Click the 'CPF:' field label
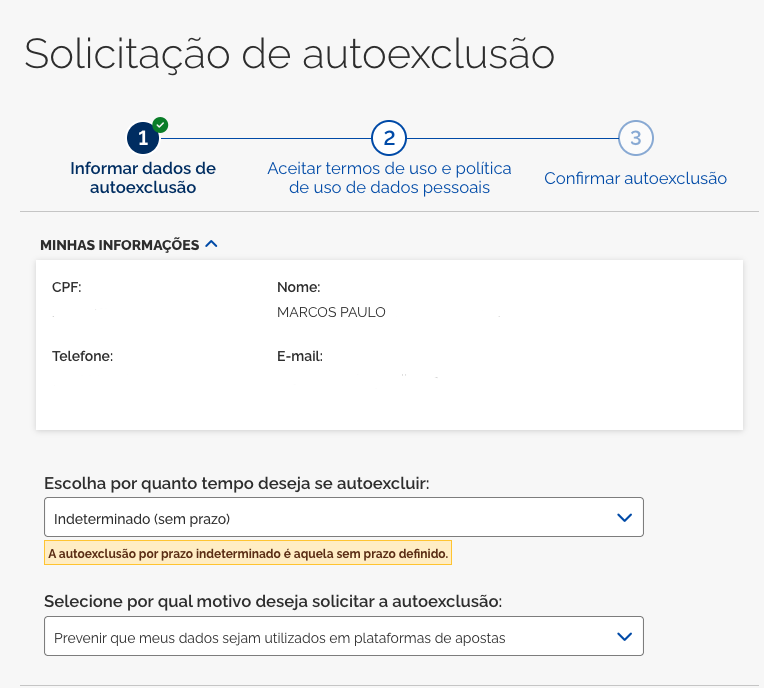Viewport: 764px width, 688px height. pyautogui.click(x=67, y=287)
